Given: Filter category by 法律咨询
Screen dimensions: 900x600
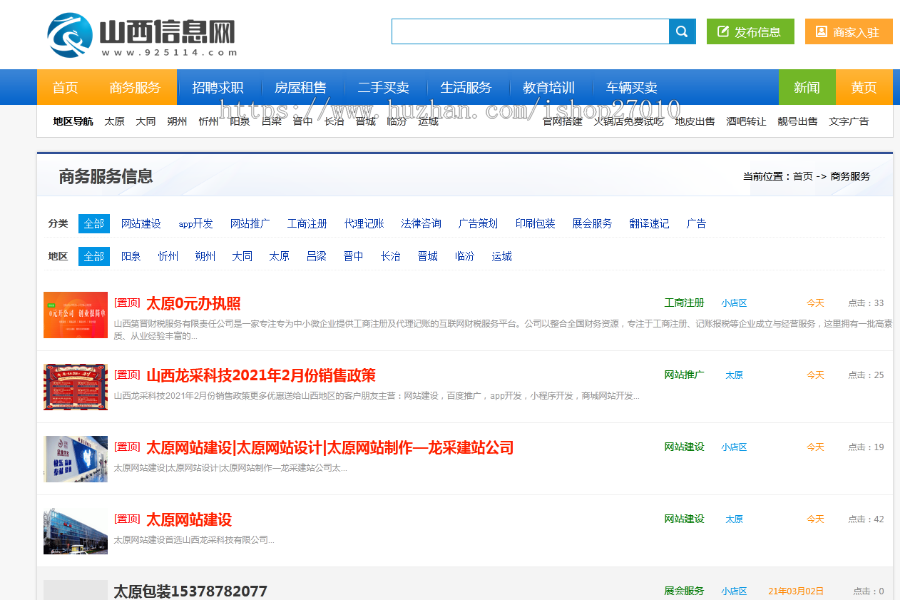Looking at the screenshot, I should tap(421, 223).
